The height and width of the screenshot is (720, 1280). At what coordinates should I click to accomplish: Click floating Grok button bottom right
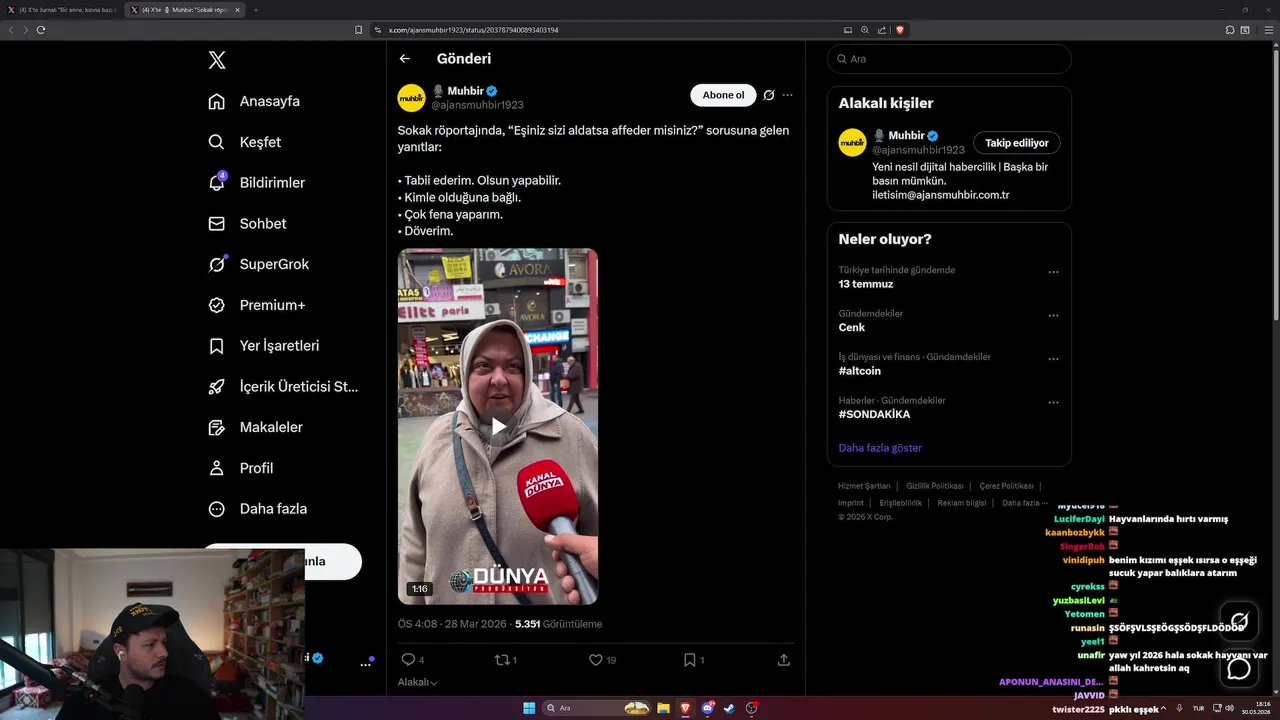click(x=1239, y=620)
